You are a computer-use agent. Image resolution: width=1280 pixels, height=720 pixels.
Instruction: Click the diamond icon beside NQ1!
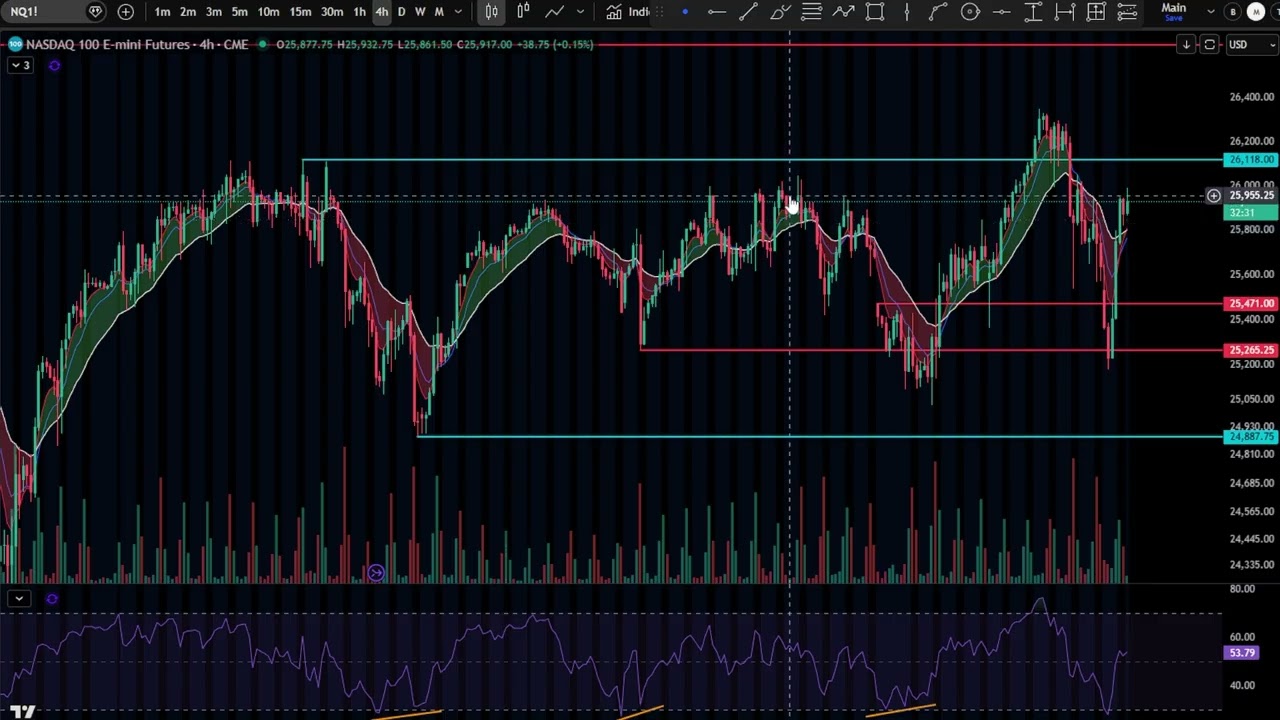click(96, 12)
